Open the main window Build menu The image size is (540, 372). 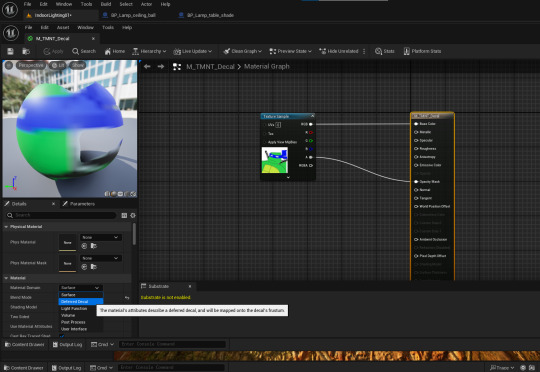(x=106, y=4)
